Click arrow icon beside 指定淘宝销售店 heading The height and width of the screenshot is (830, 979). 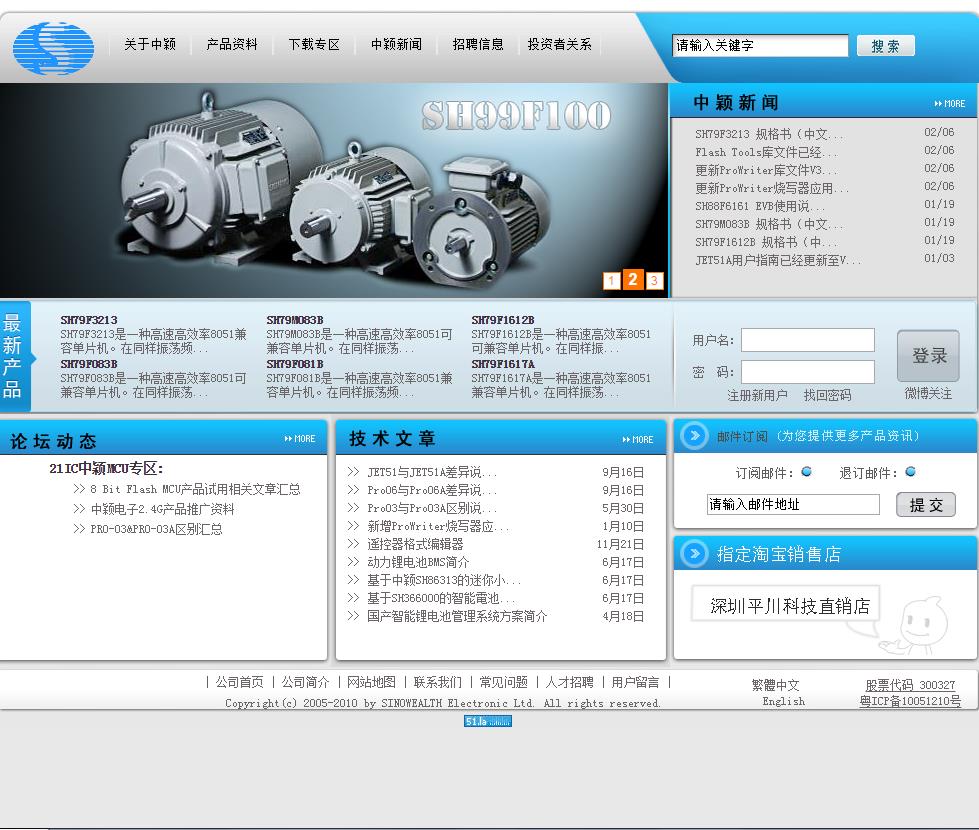694,553
